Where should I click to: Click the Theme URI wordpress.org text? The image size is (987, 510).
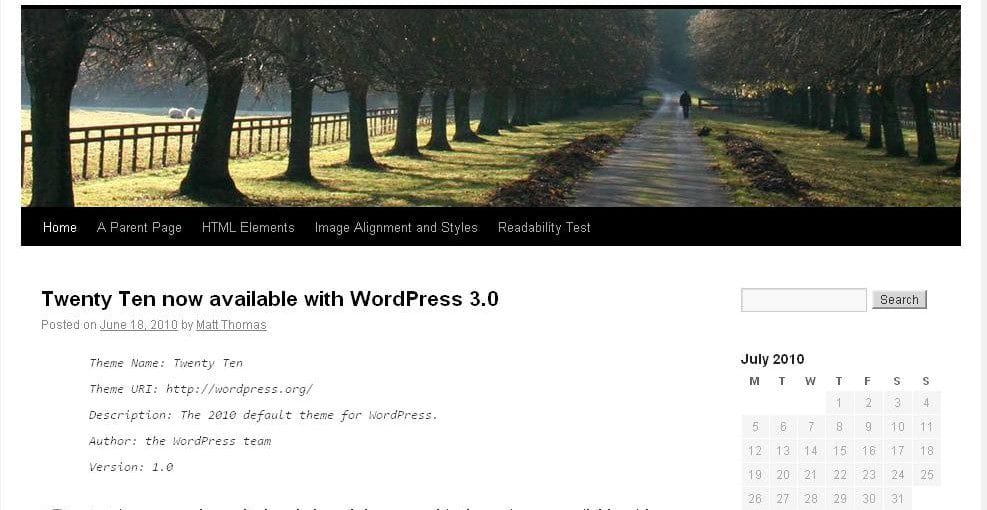(x=239, y=389)
